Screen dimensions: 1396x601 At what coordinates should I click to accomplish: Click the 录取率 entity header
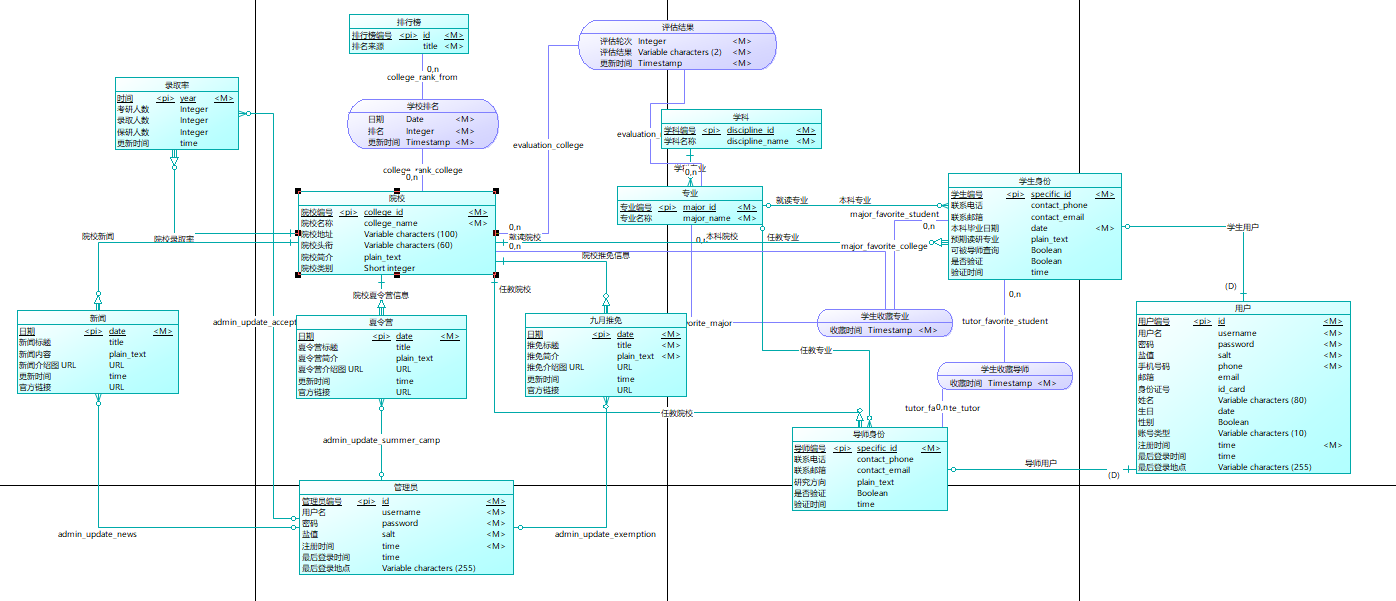click(x=177, y=85)
